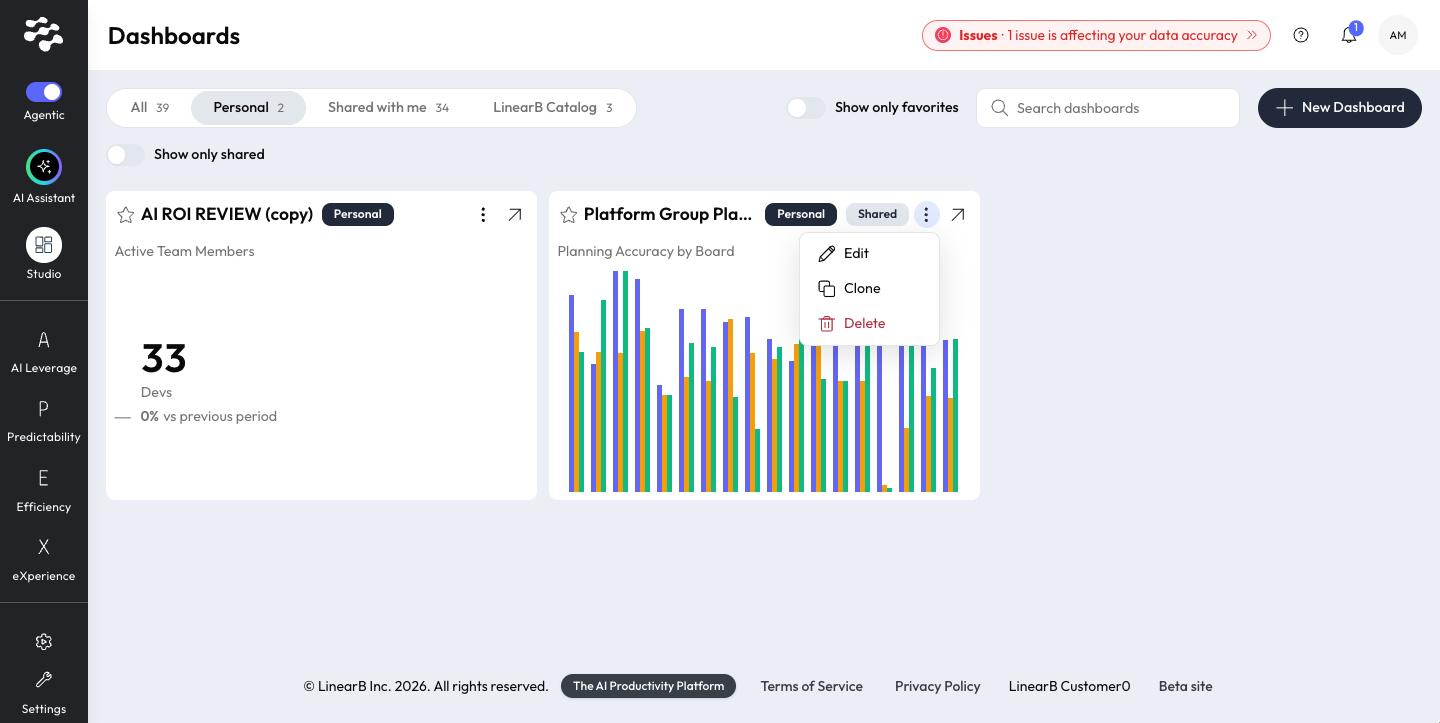Enable Show only shared toggle
The width and height of the screenshot is (1440, 723).
click(x=126, y=154)
